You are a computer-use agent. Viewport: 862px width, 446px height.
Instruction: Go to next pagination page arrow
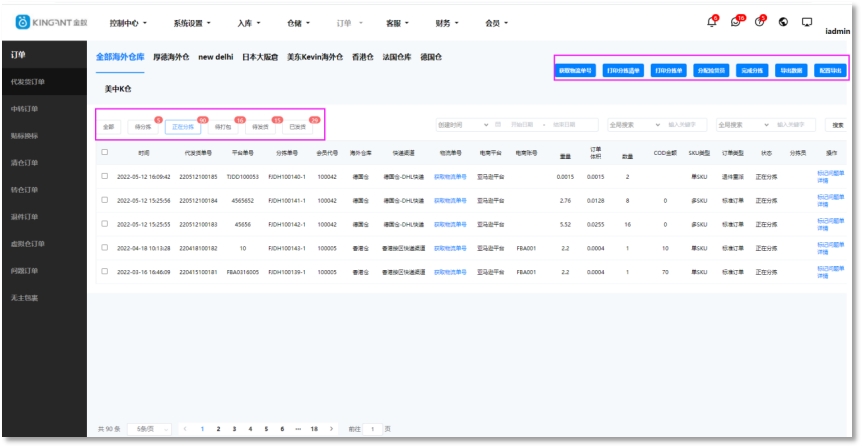(x=331, y=429)
